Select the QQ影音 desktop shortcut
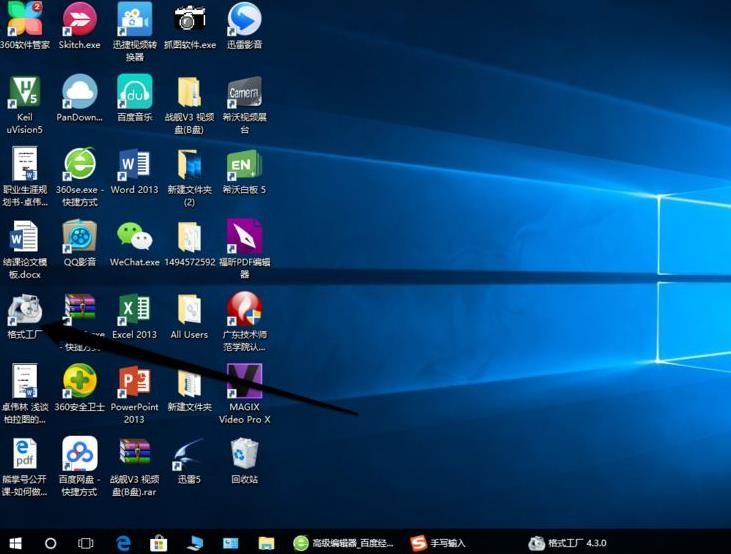 80,244
